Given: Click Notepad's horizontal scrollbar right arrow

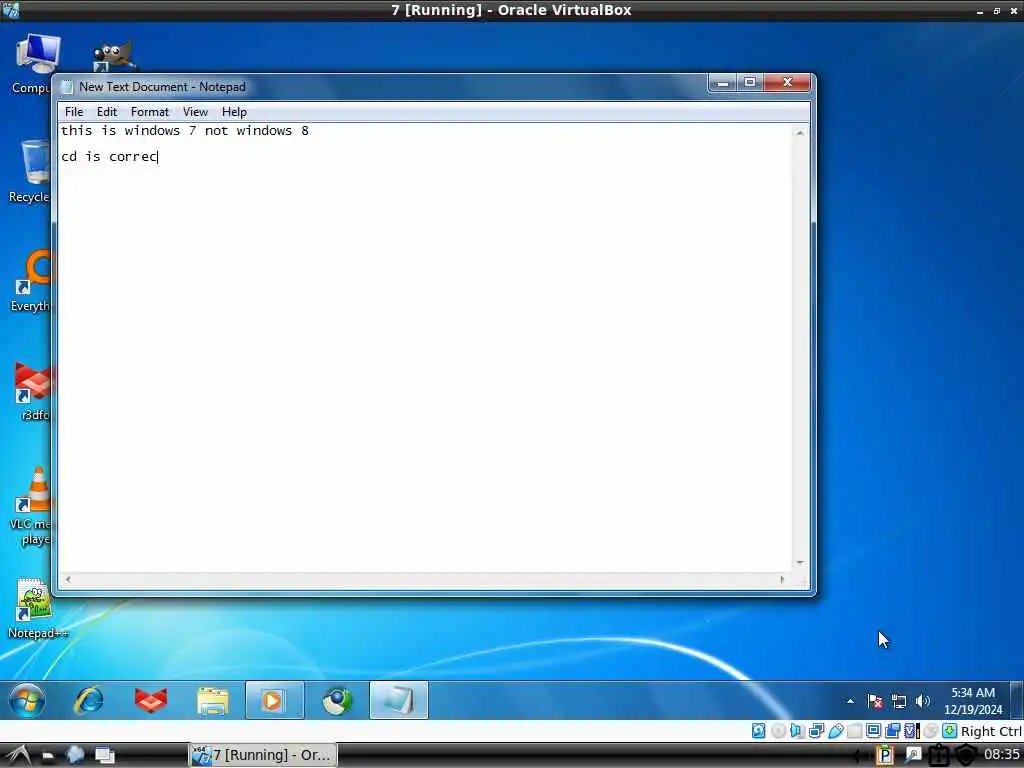Looking at the screenshot, I should point(782,579).
